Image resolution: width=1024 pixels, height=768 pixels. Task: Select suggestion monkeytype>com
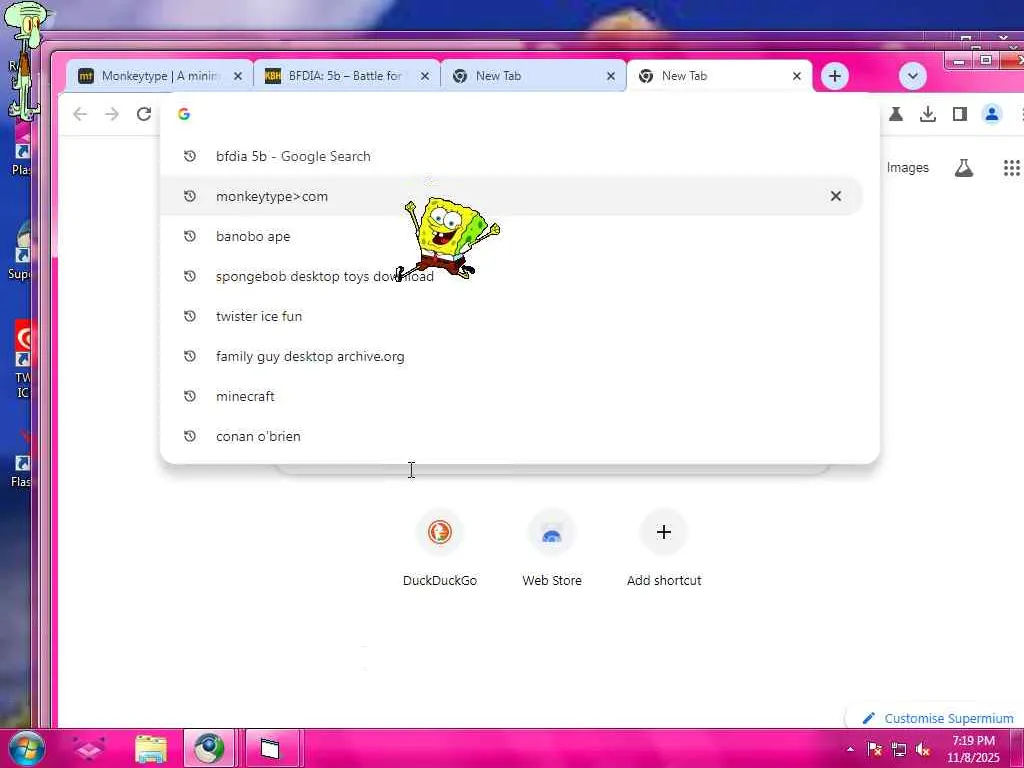(x=511, y=196)
